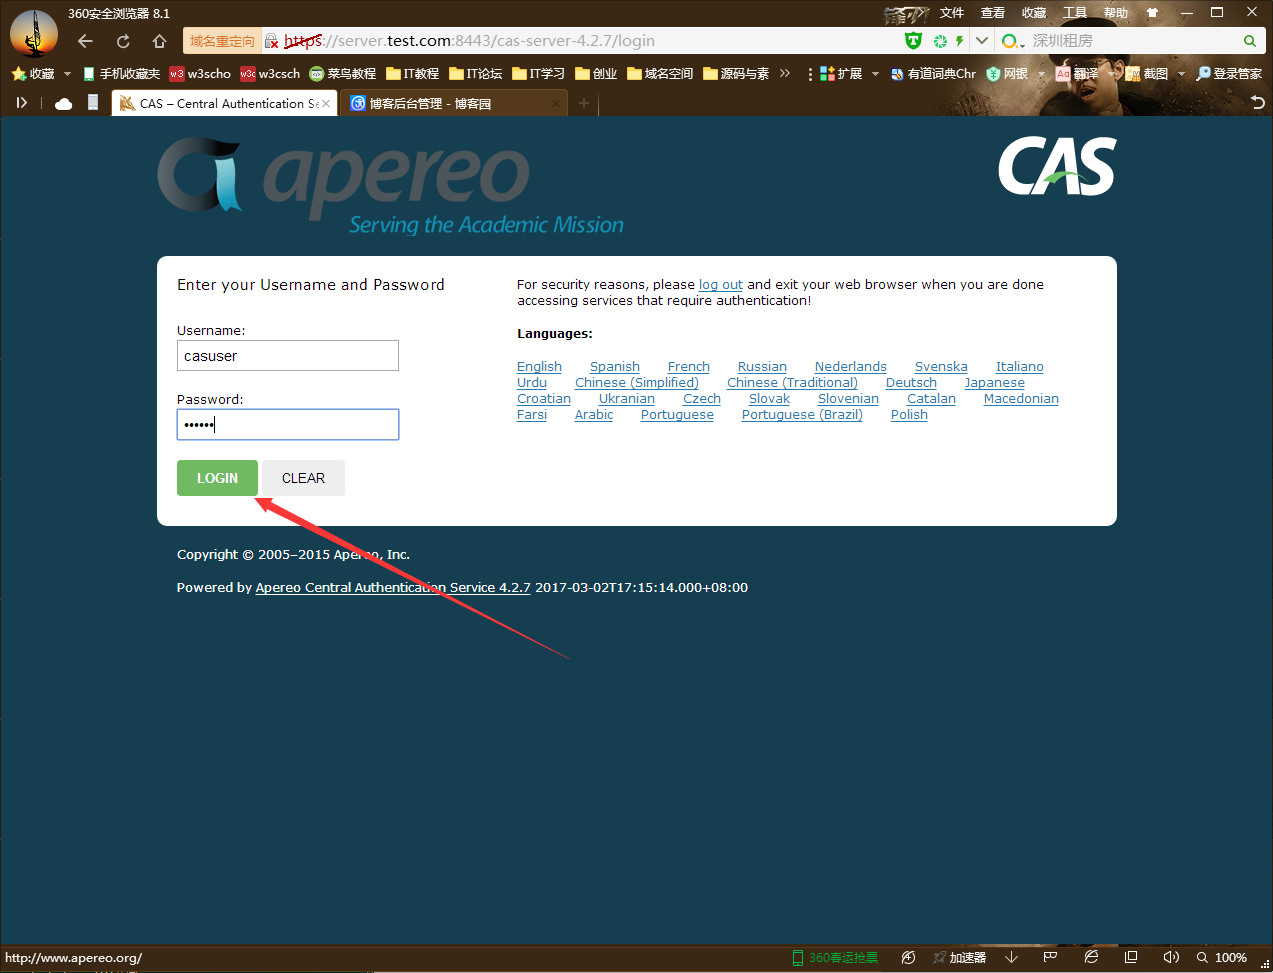The height and width of the screenshot is (973, 1273).
Task: Reload the page with the refresh icon
Action: coord(123,41)
